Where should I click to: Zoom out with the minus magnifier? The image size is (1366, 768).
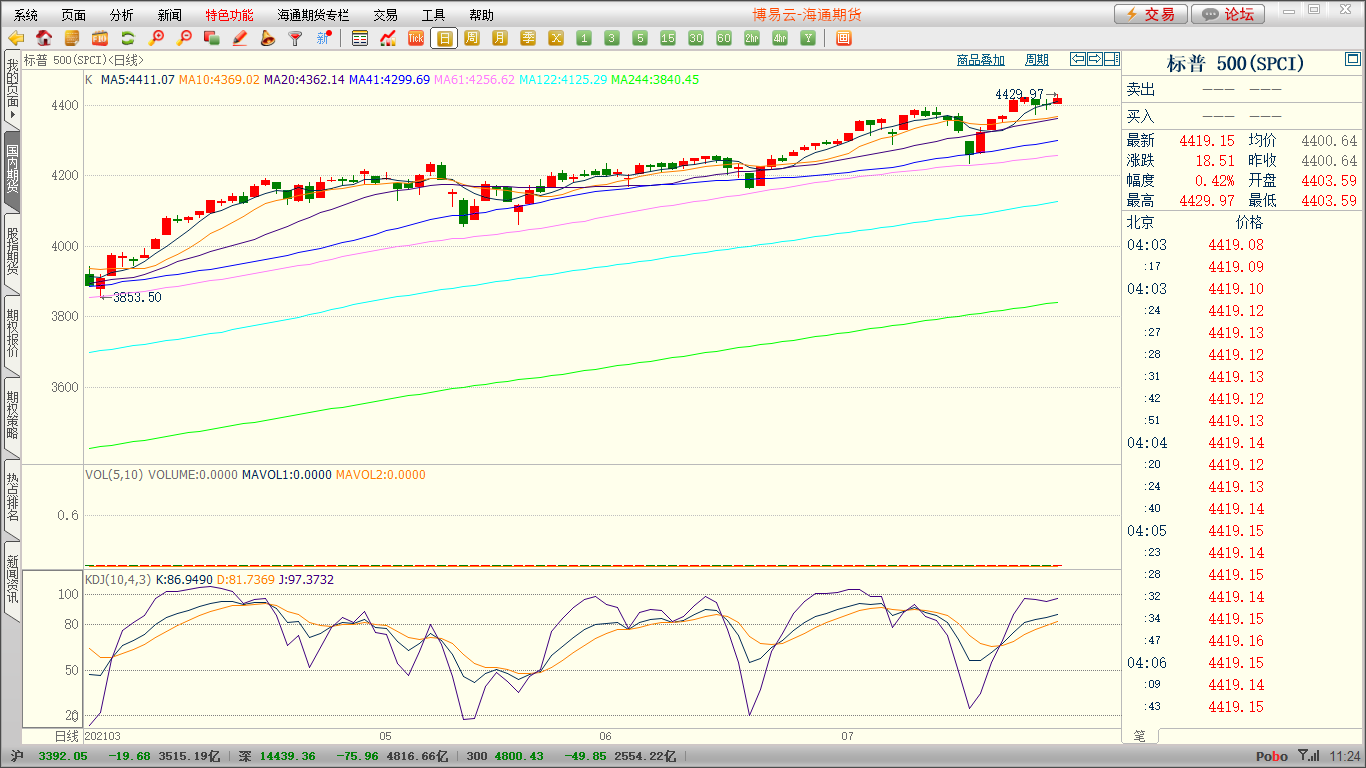click(184, 39)
